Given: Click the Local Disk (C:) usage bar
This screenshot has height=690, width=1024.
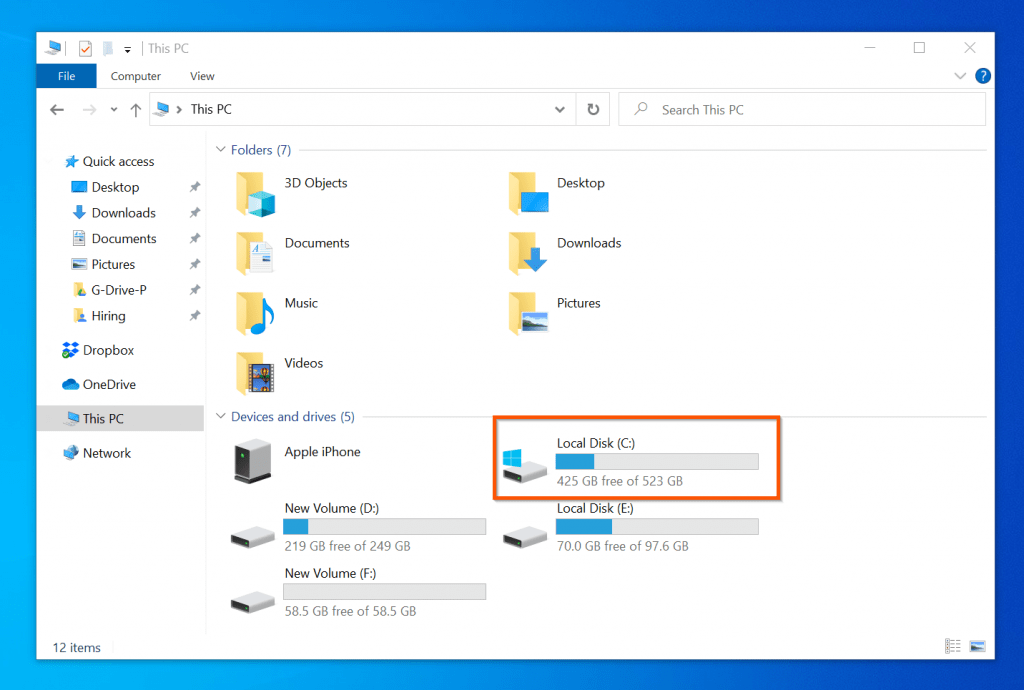Looking at the screenshot, I should pyautogui.click(x=657, y=462).
